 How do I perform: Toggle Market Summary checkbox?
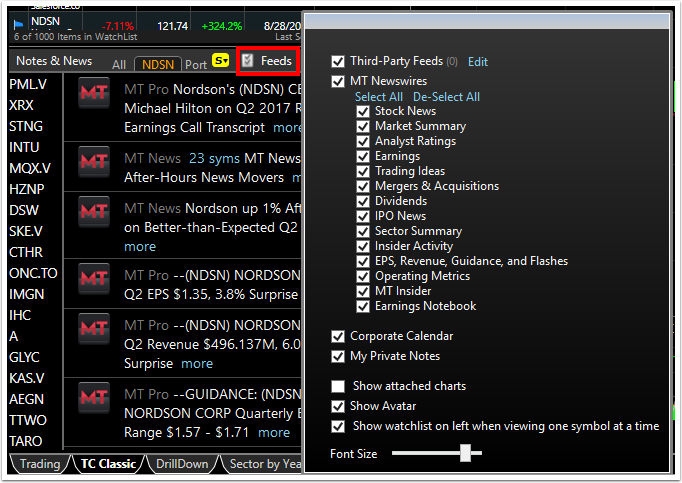point(363,127)
